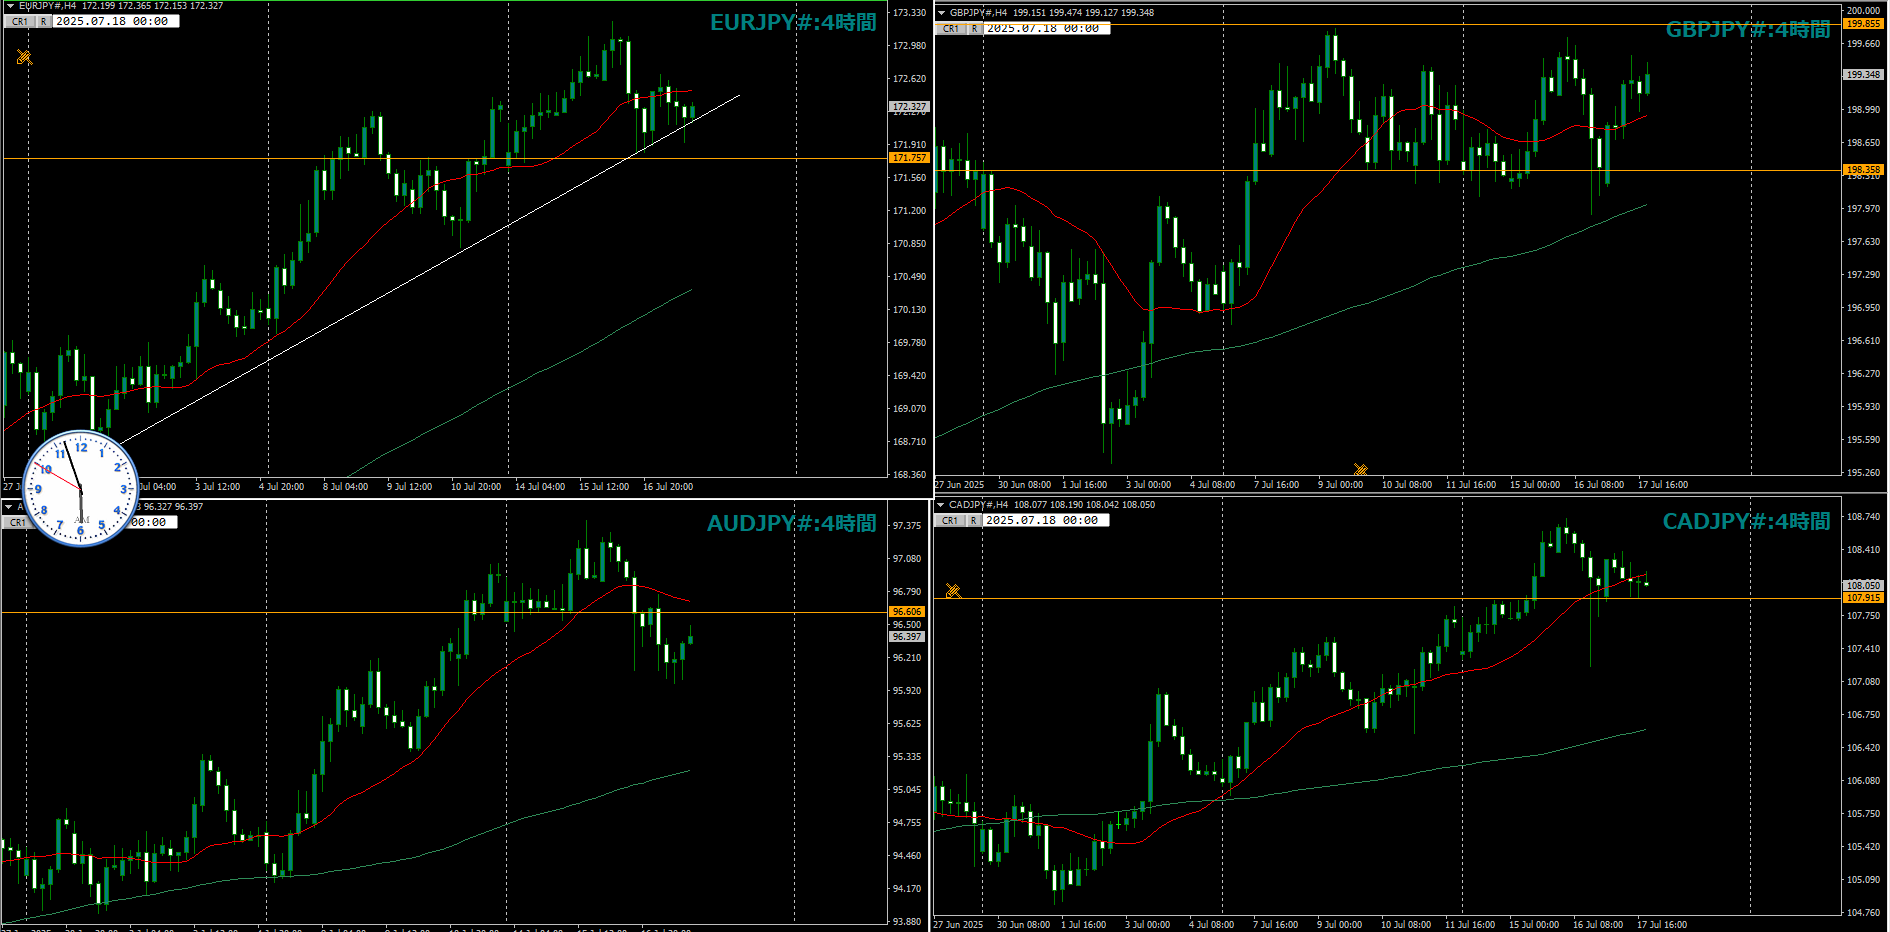
Task: Click '9 Jul 00:00' on CADJPY time axis
Action: click(x=1339, y=925)
